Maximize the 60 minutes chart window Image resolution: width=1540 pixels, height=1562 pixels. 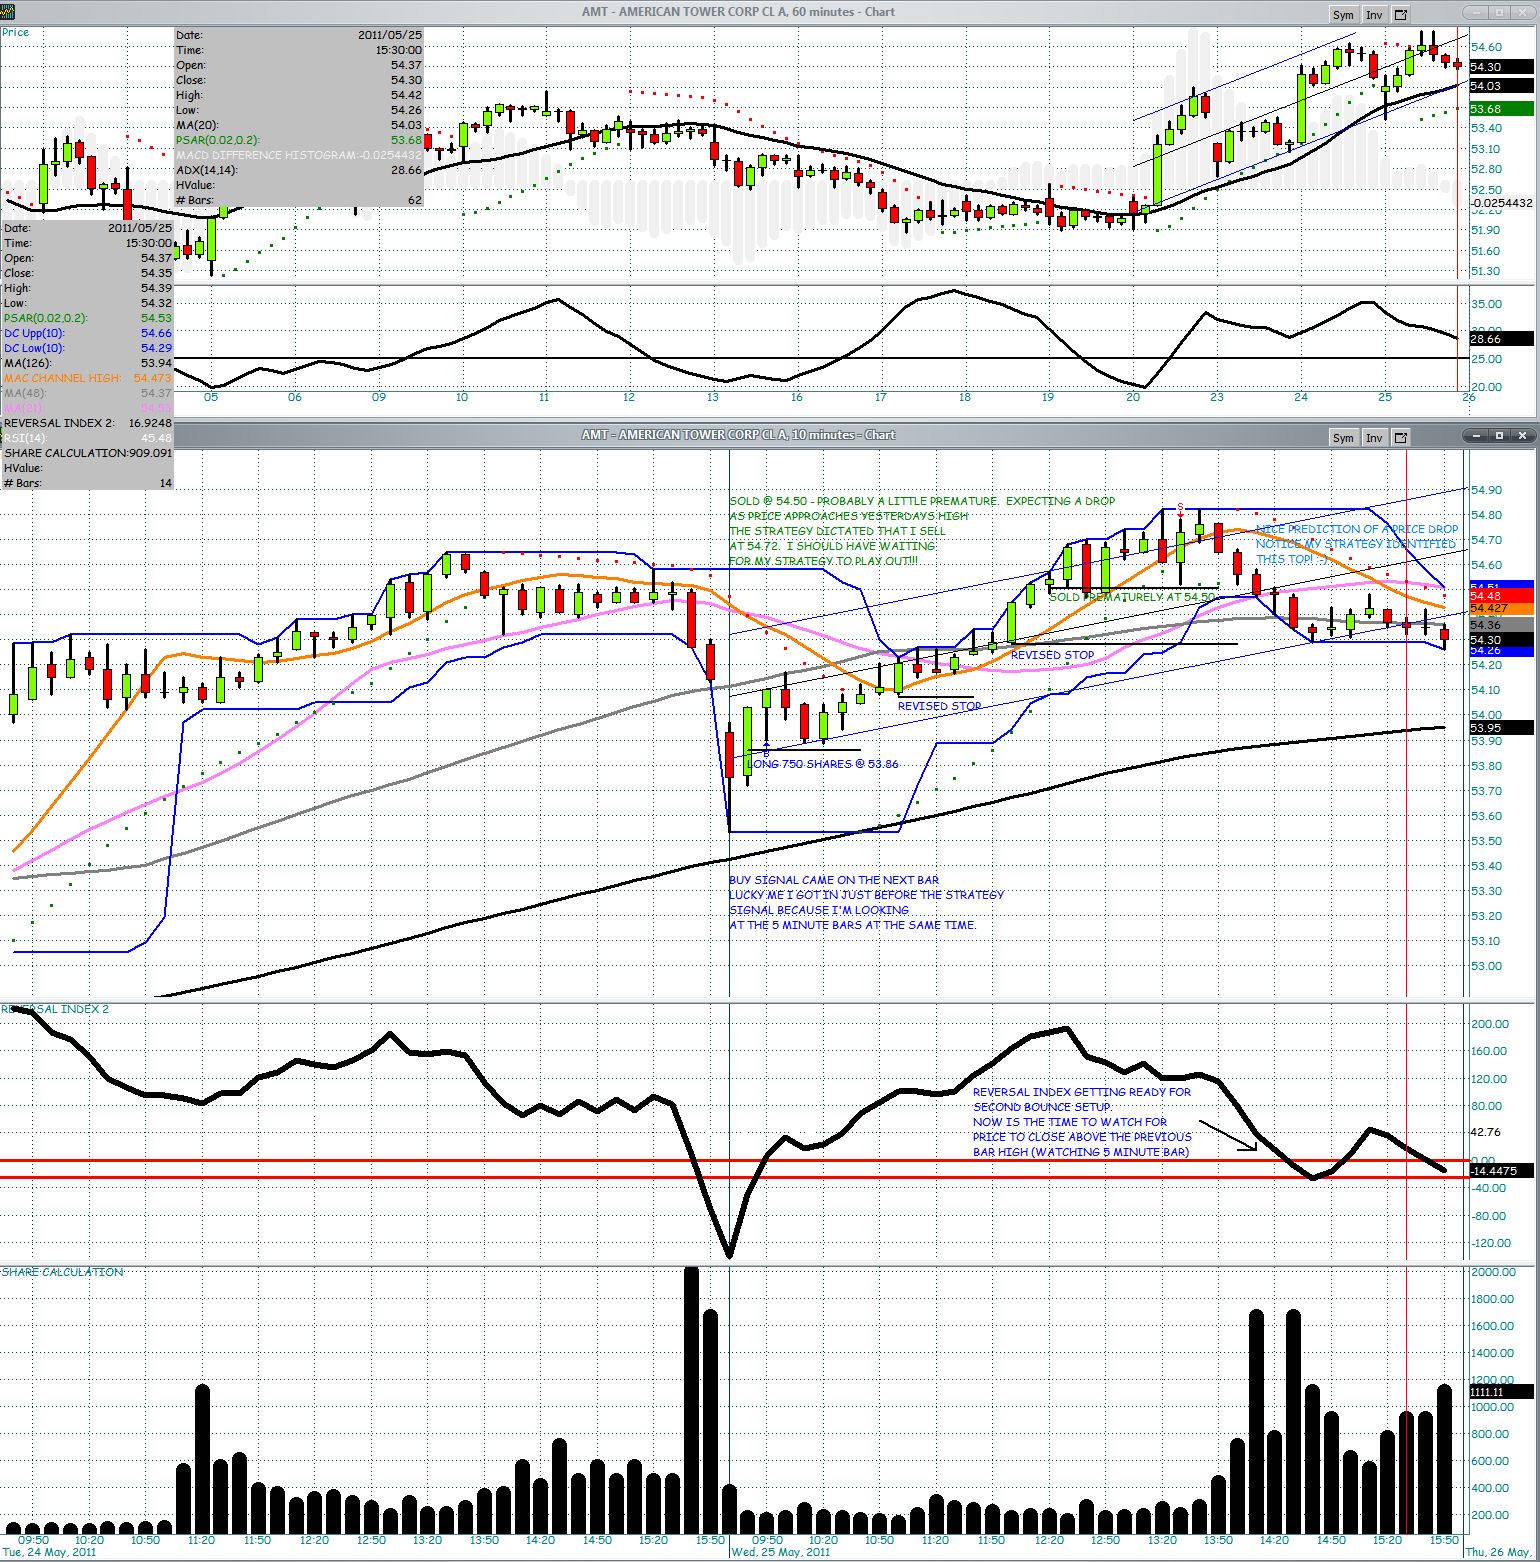click(1500, 13)
